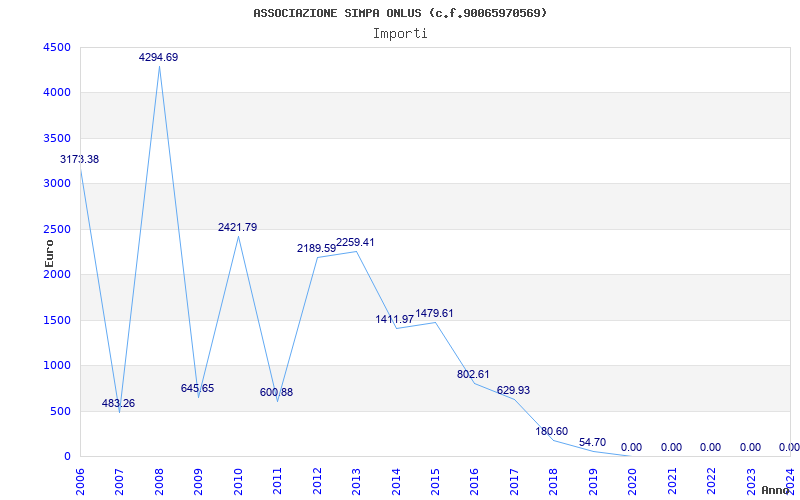
Task: Click x-axis year 2013
Action: (356, 482)
